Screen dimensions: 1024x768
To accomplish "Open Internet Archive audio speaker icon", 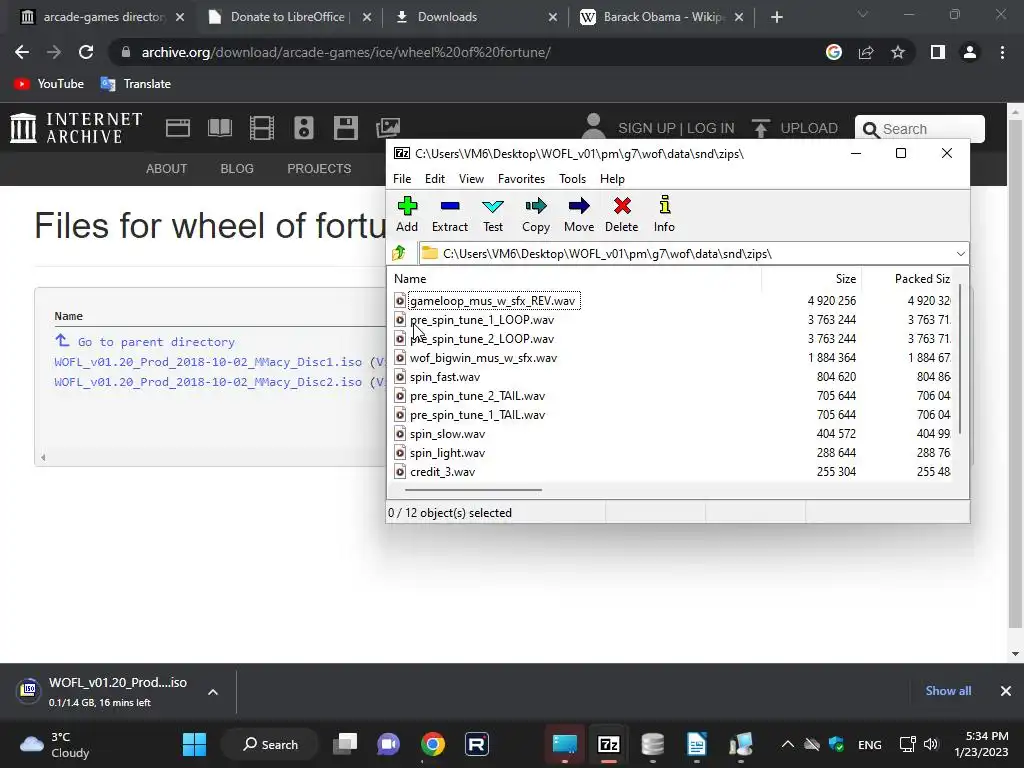I will pyautogui.click(x=304, y=128).
